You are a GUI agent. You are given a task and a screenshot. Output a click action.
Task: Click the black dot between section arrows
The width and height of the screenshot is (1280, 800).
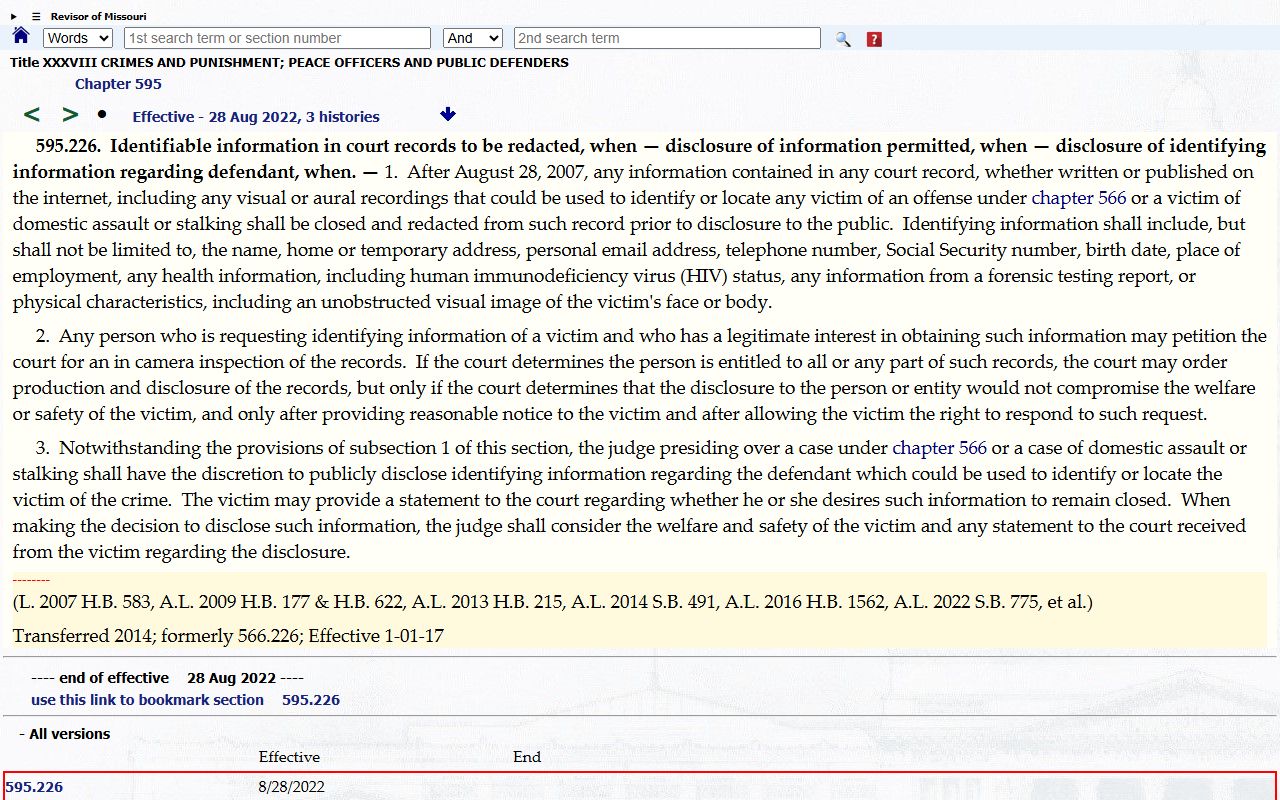click(x=102, y=114)
